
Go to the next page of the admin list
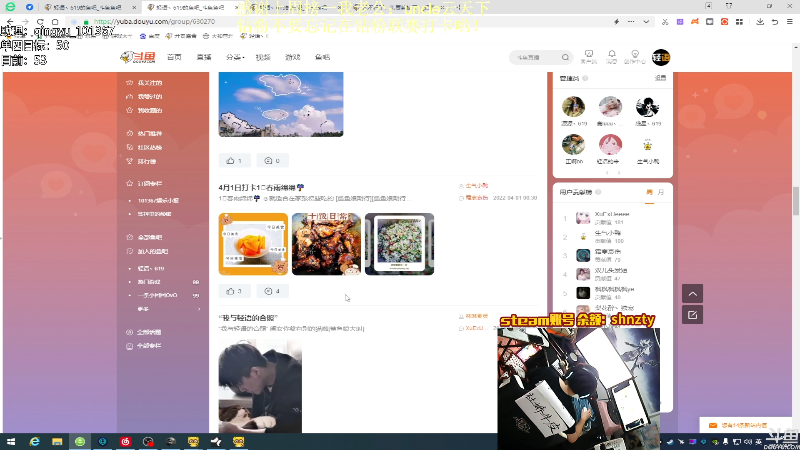(x=619, y=173)
